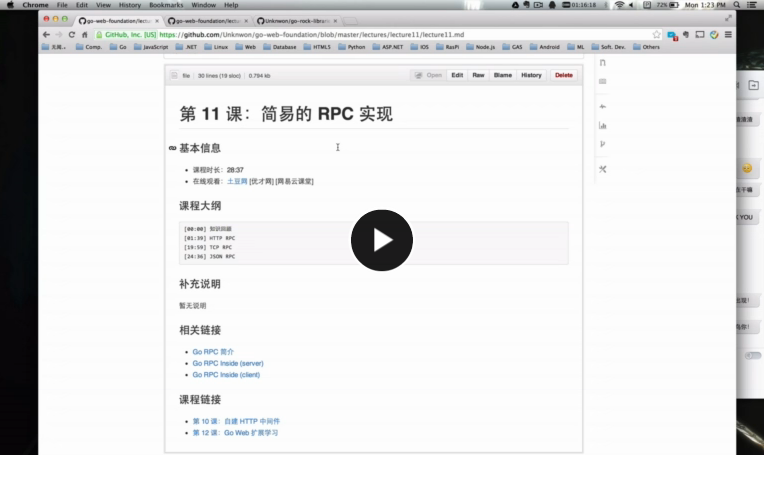The height and width of the screenshot is (478, 764).
Task: Open file History button
Action: tap(531, 76)
